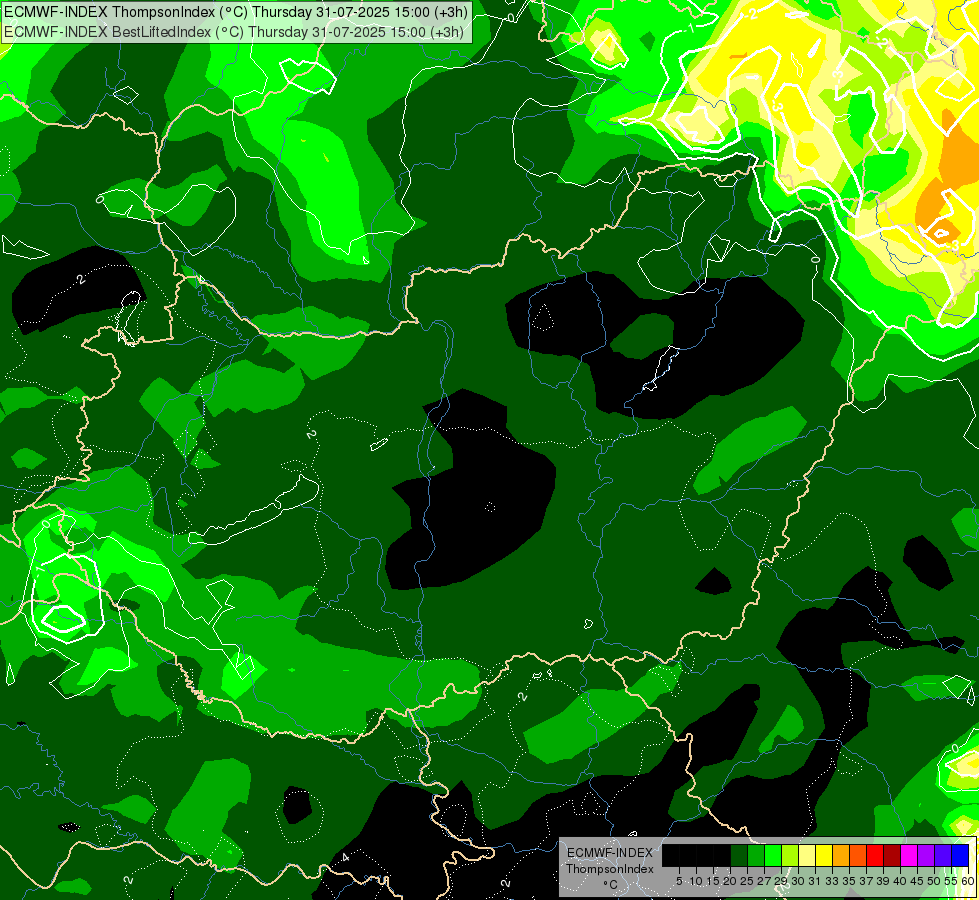Image resolution: width=979 pixels, height=900 pixels.
Task: Click the legend scale value 10
Action: (696, 881)
